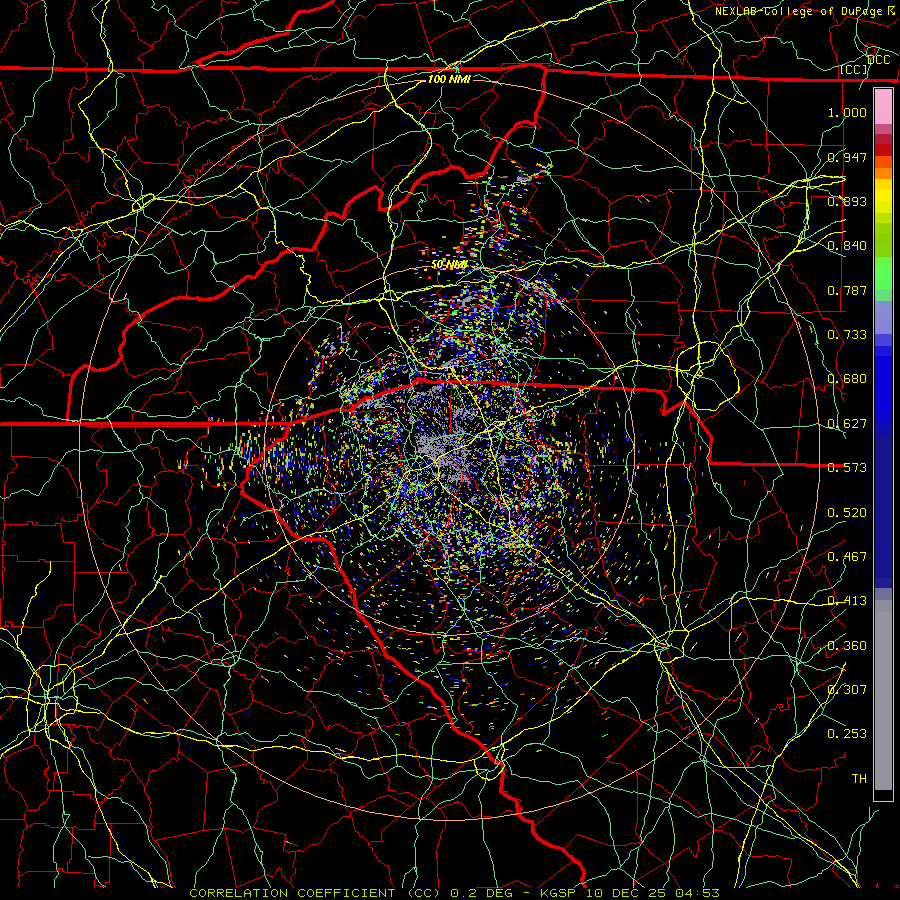The height and width of the screenshot is (900, 900).
Task: Select the 0.413 legend value
Action: pos(847,601)
